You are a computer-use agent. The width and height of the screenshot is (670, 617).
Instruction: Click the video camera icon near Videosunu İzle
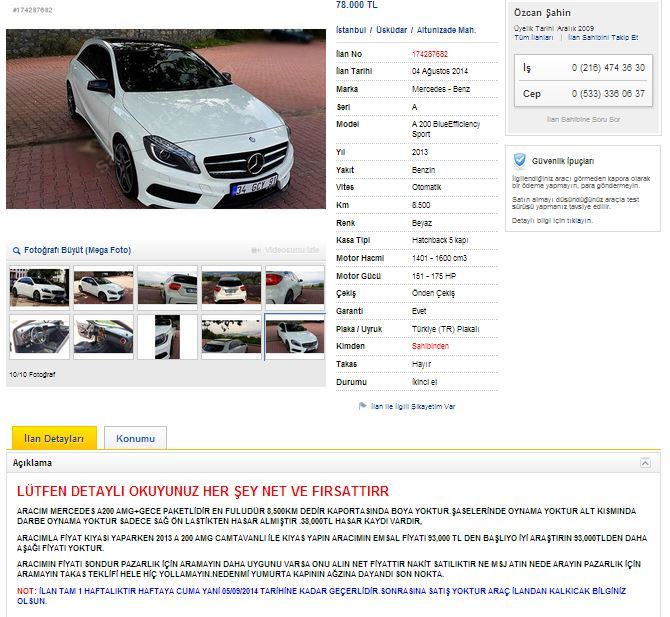click(256, 250)
